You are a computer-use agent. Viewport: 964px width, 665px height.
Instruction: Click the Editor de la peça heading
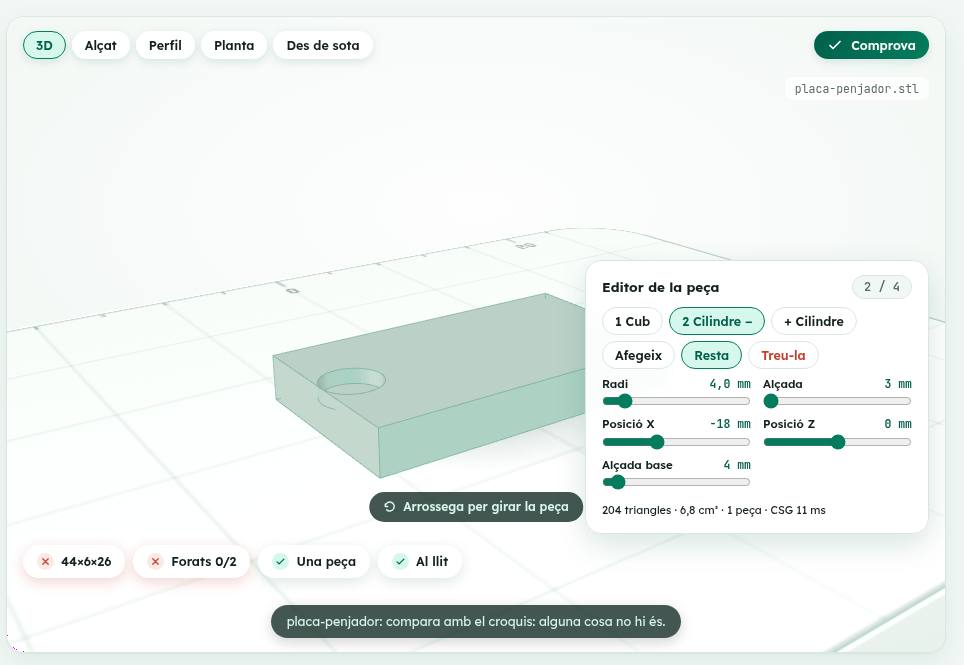660,287
